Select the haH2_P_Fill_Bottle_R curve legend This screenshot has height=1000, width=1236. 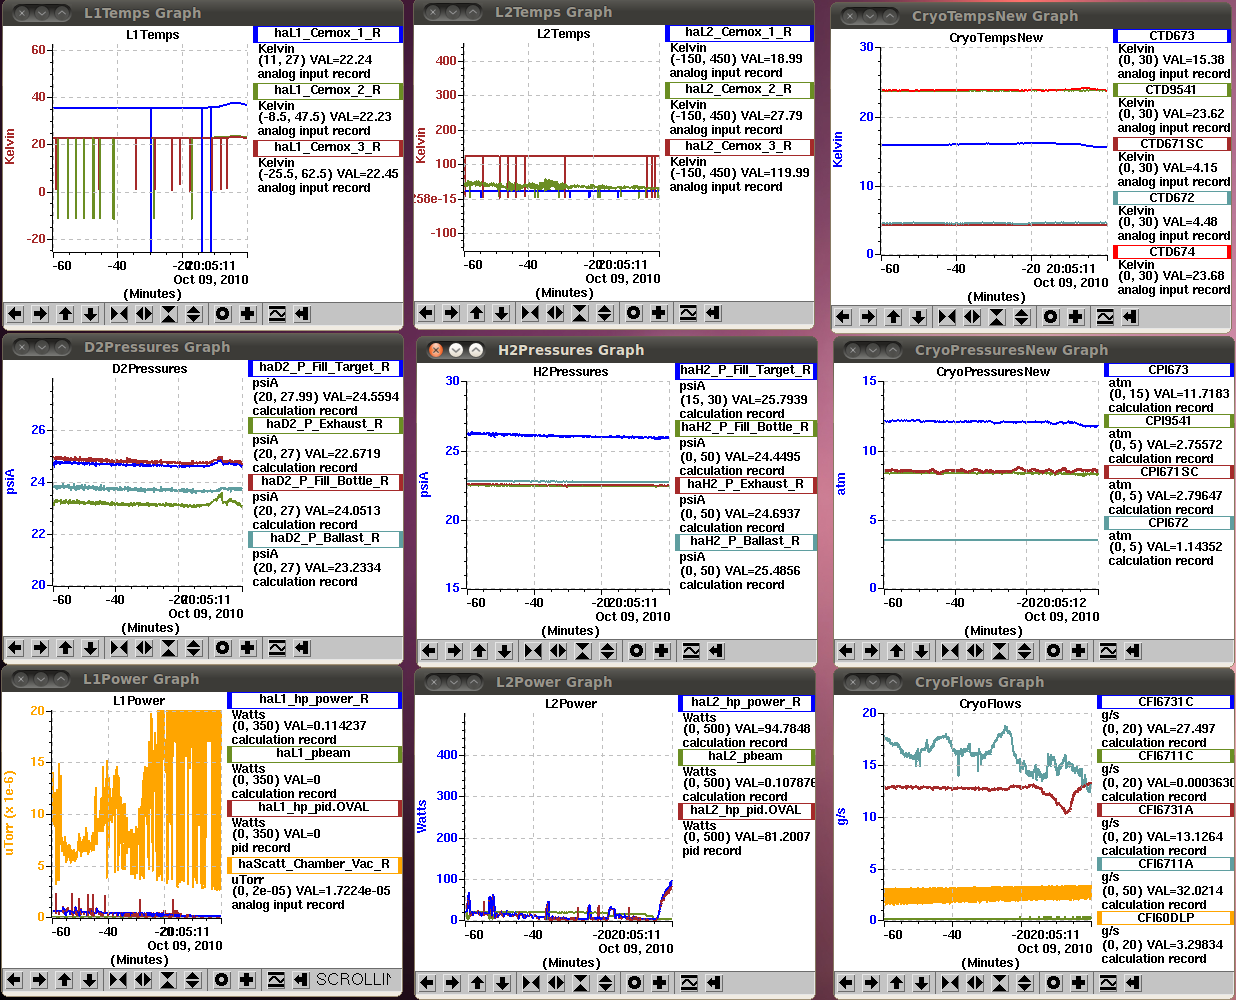(x=746, y=428)
